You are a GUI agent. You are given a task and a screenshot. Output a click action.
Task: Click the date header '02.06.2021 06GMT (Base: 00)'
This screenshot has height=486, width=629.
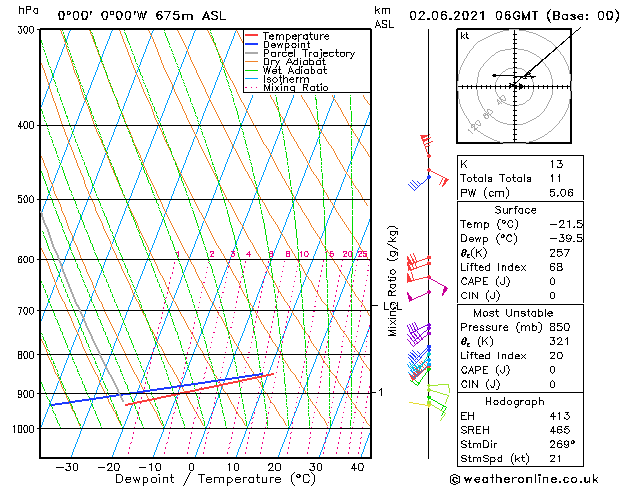pyautogui.click(x=514, y=16)
